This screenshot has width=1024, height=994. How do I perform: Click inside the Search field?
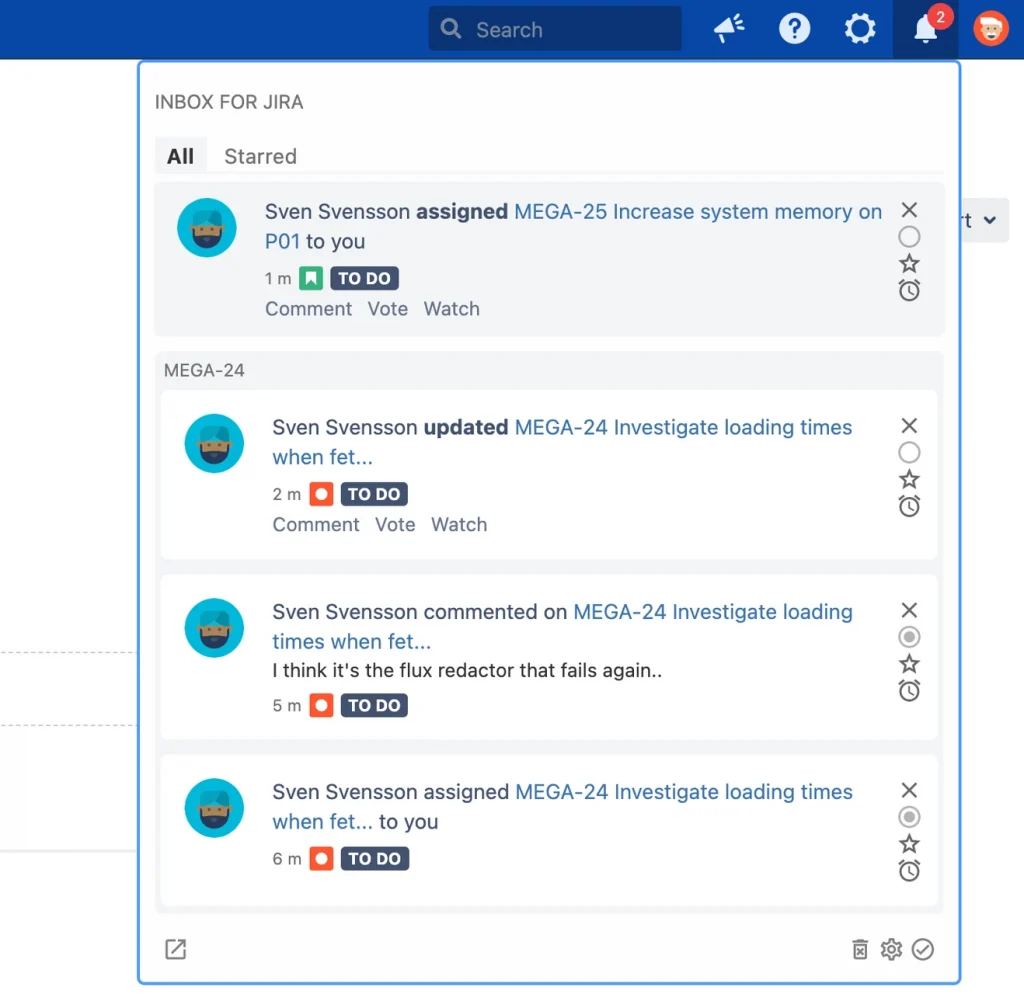[555, 29]
